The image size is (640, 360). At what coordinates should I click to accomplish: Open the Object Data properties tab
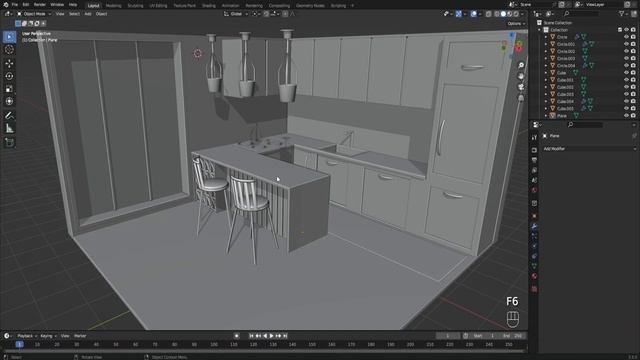click(534, 266)
